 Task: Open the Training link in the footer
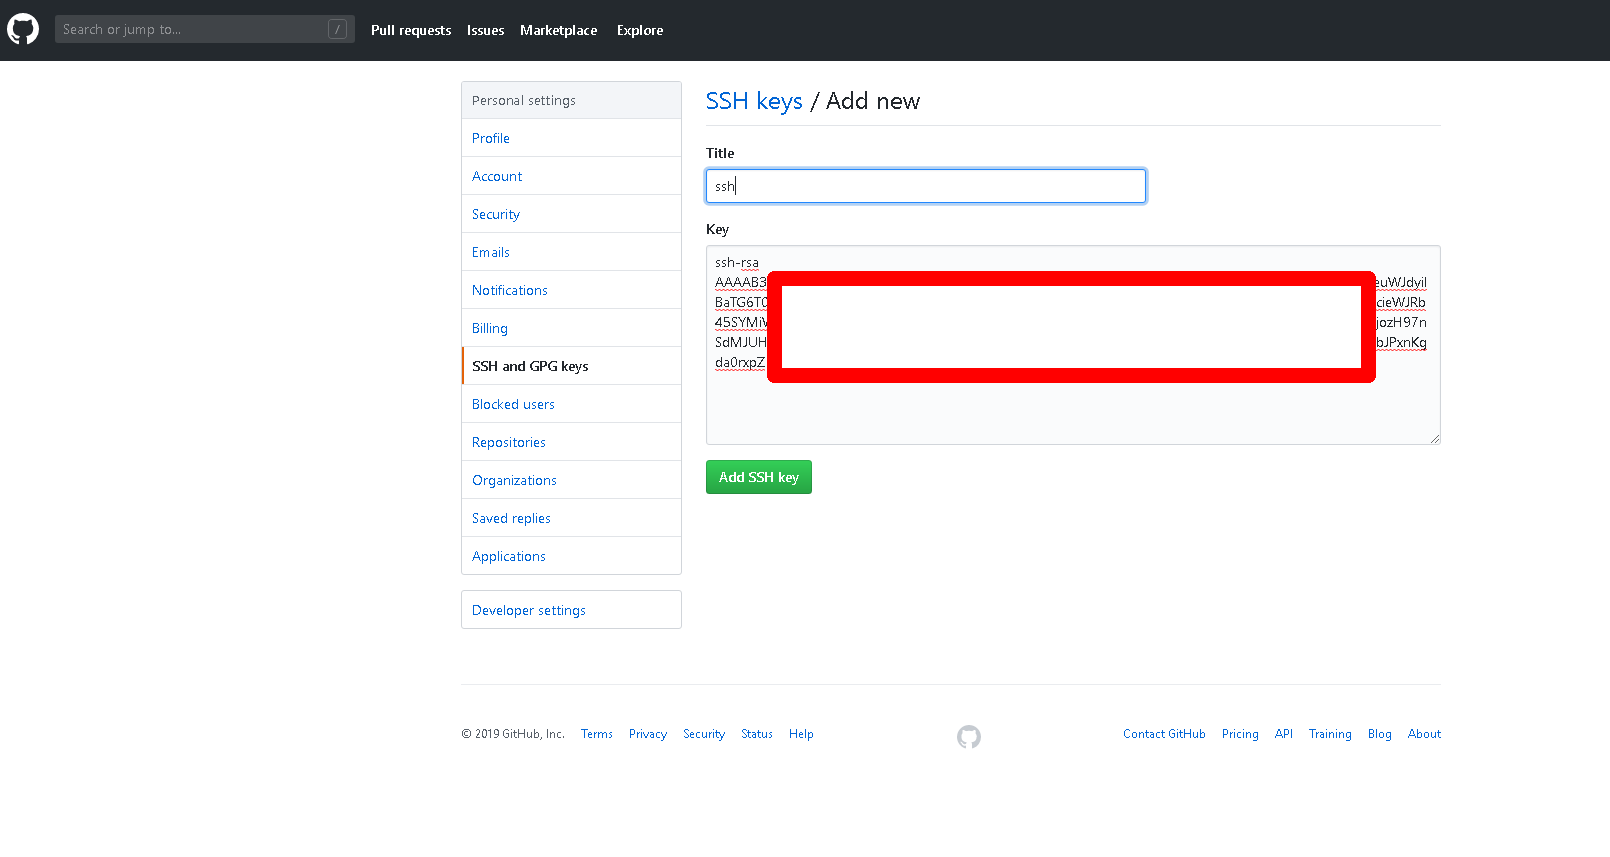point(1330,734)
